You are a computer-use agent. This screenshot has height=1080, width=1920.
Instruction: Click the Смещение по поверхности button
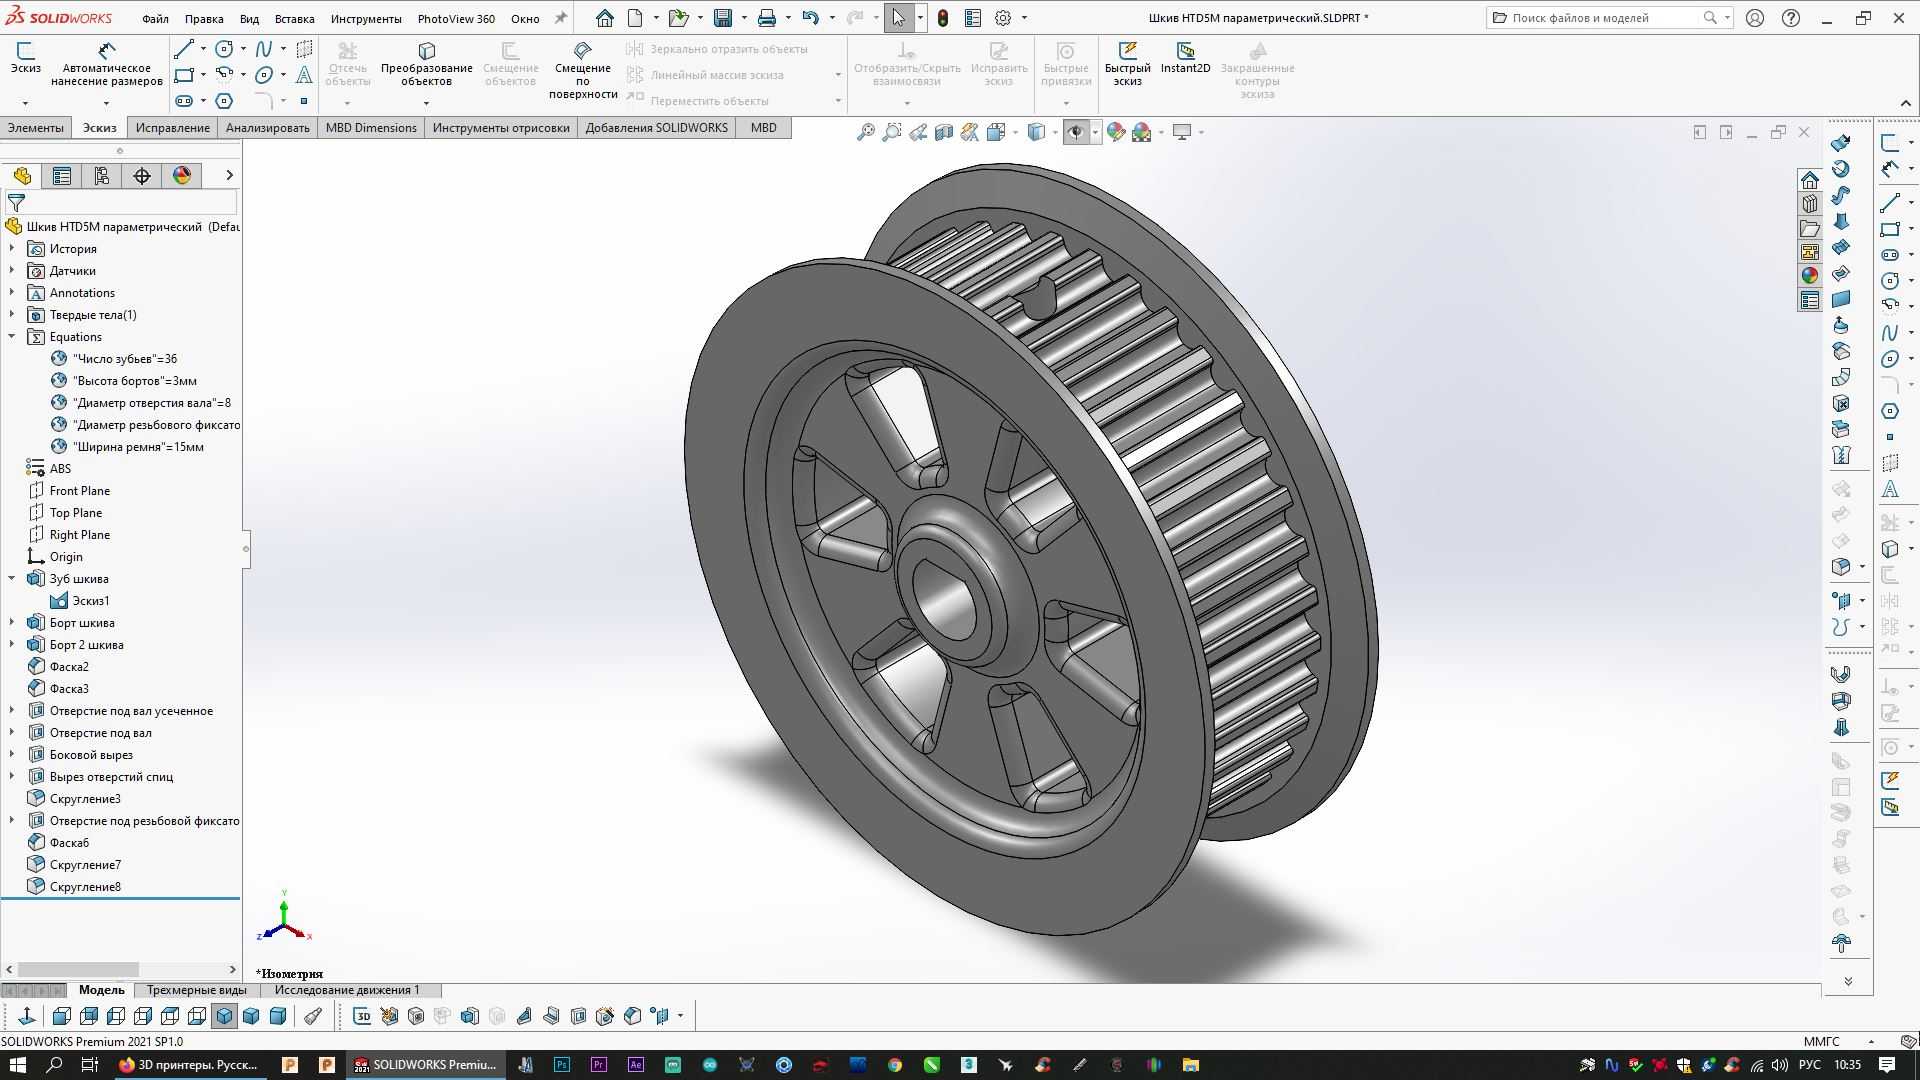pyautogui.click(x=583, y=70)
